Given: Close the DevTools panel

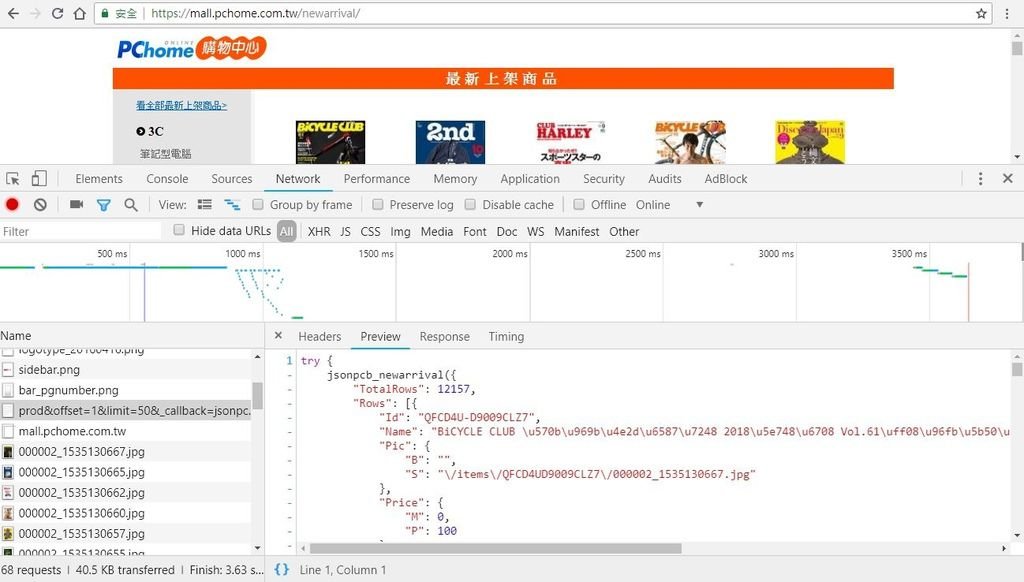Looking at the screenshot, I should click(x=1008, y=178).
